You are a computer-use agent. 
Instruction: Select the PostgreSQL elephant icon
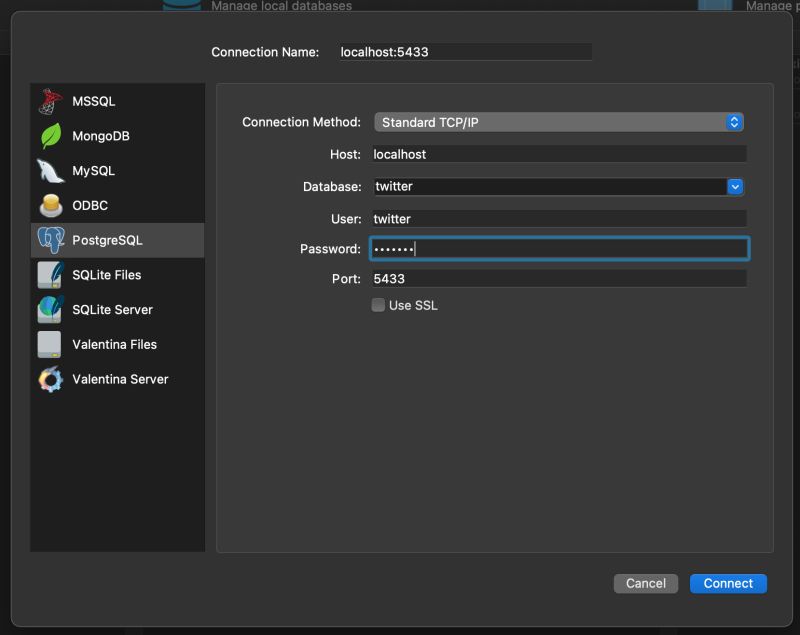coord(50,240)
